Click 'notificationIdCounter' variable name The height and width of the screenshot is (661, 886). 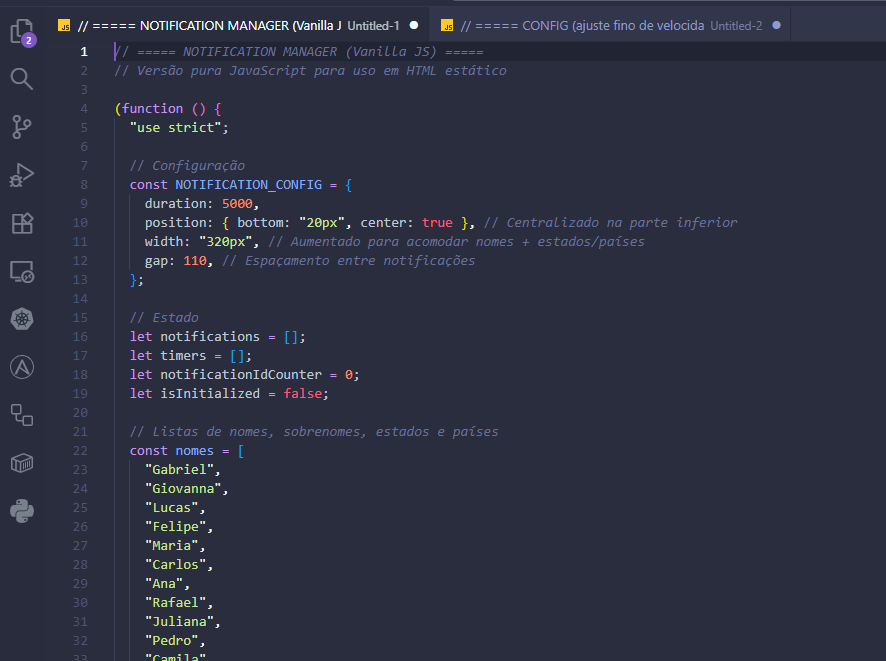point(241,375)
